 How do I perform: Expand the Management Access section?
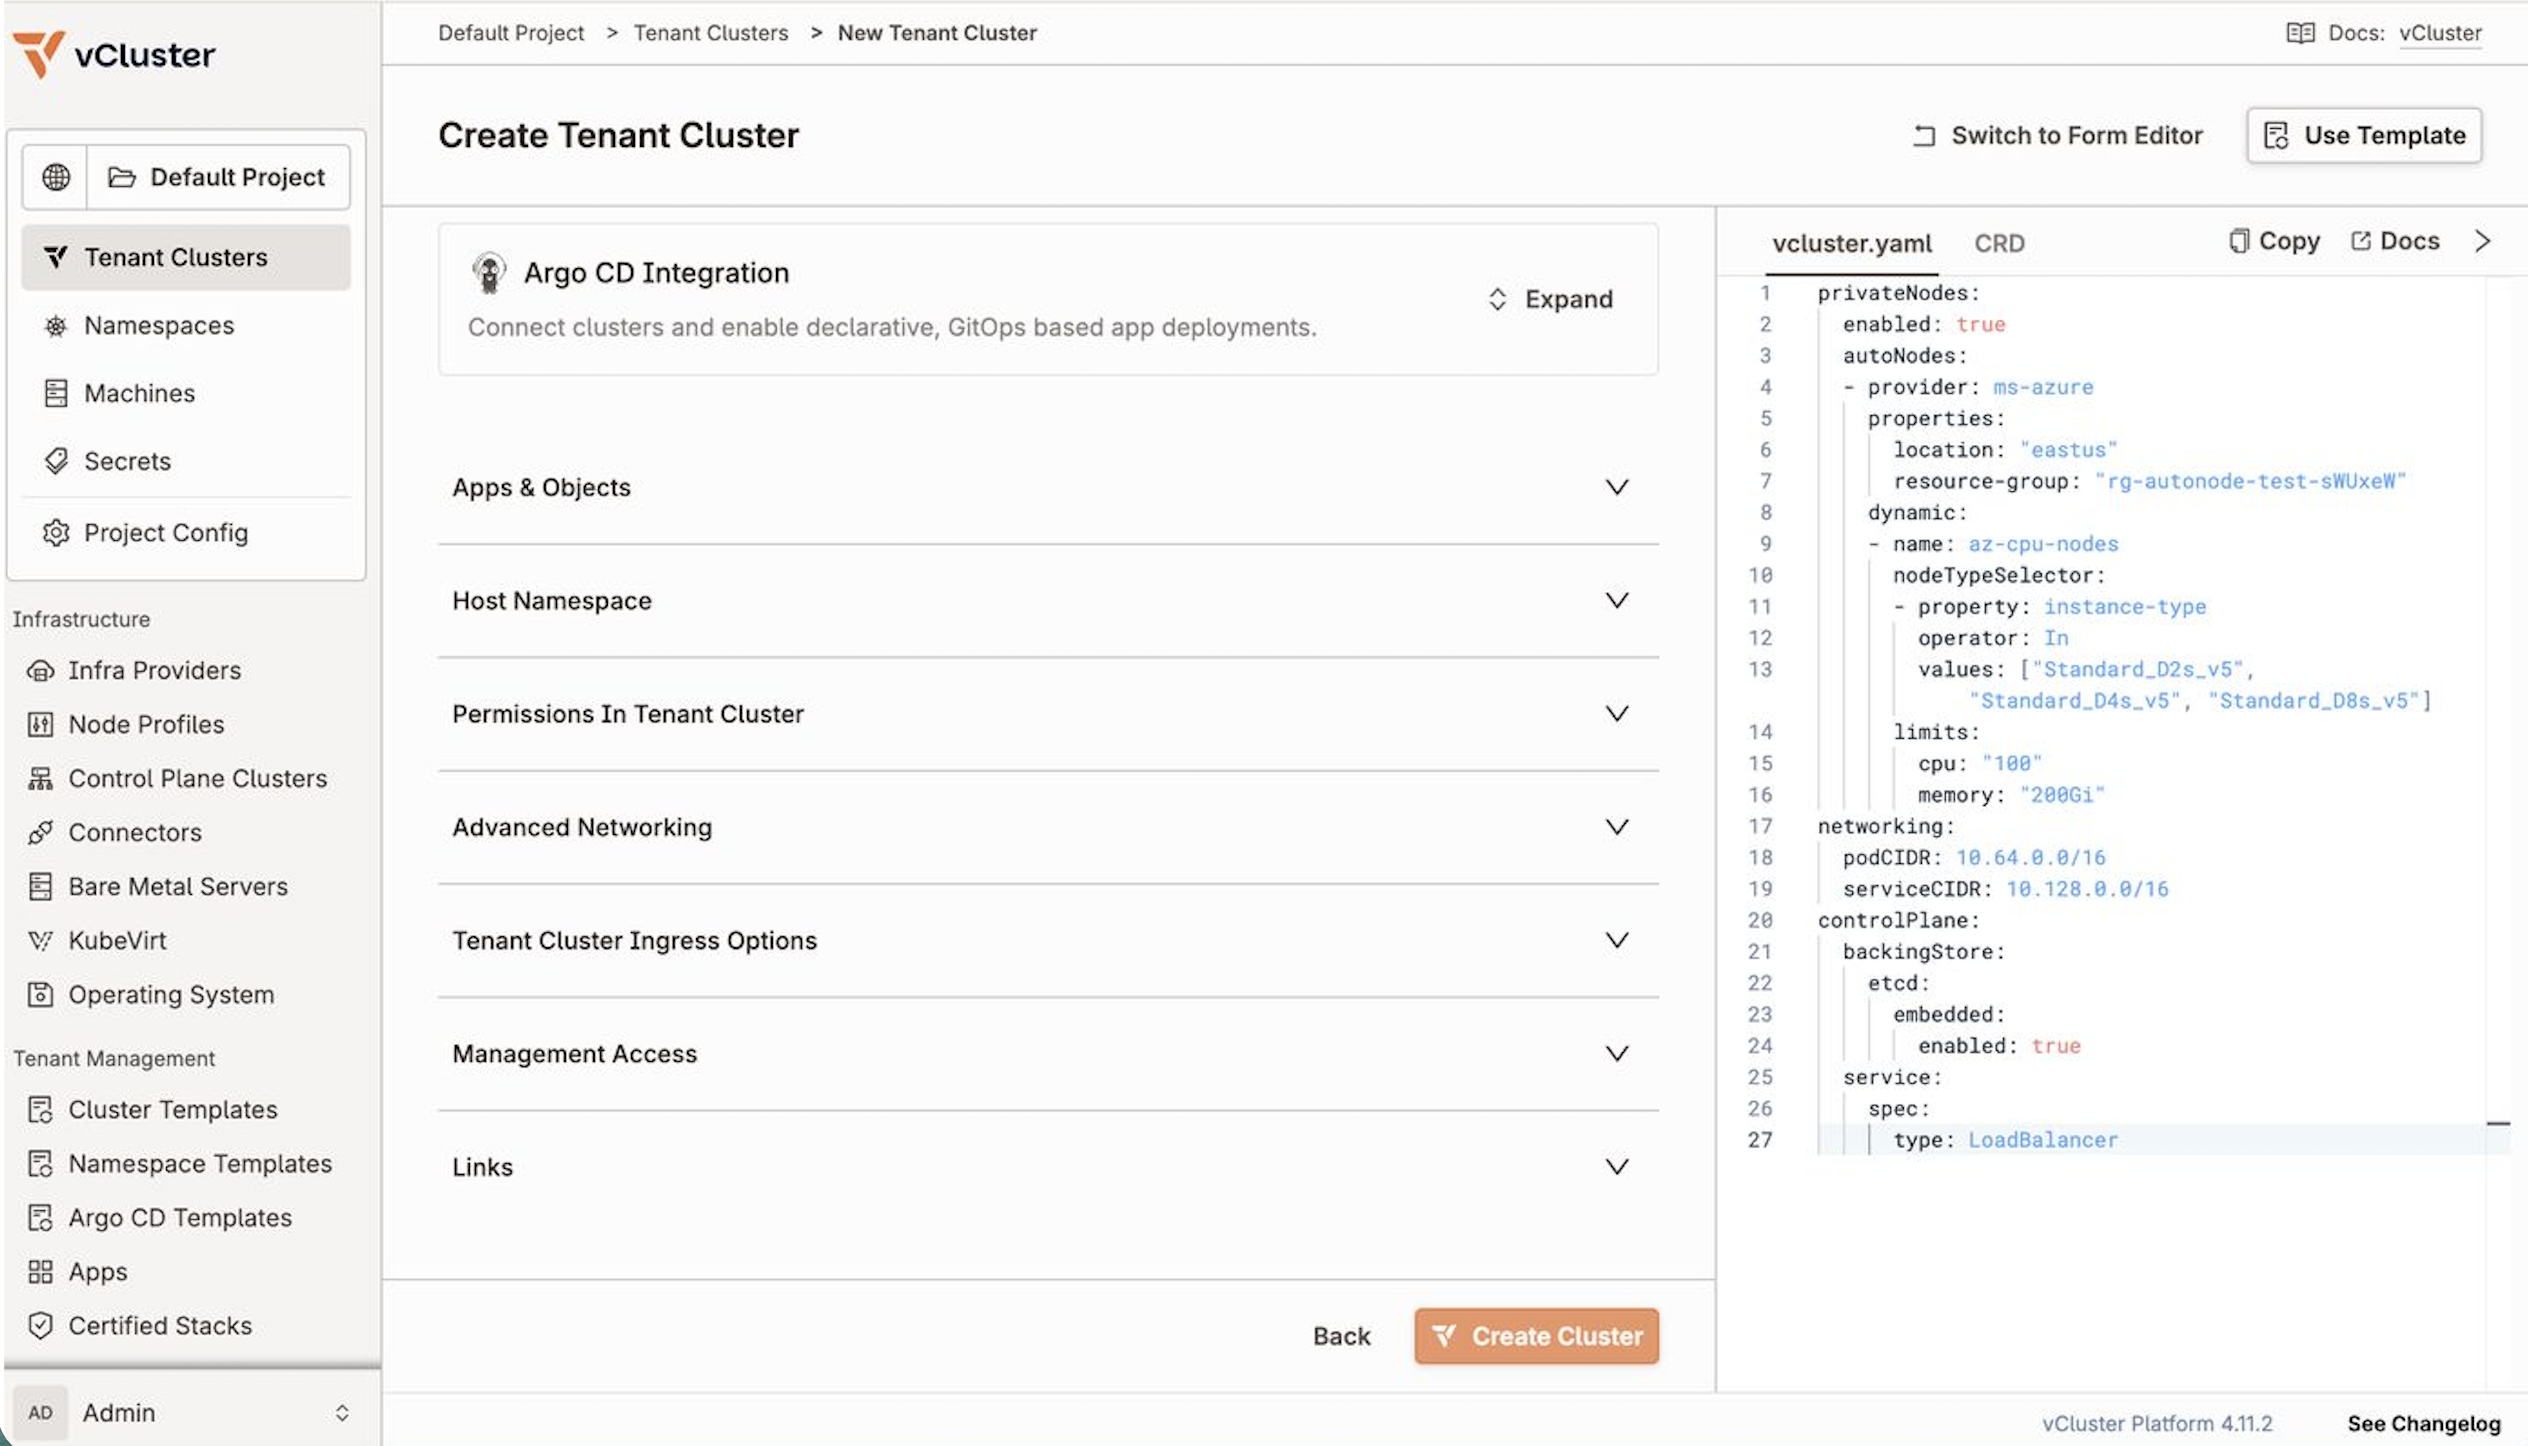point(1047,1053)
